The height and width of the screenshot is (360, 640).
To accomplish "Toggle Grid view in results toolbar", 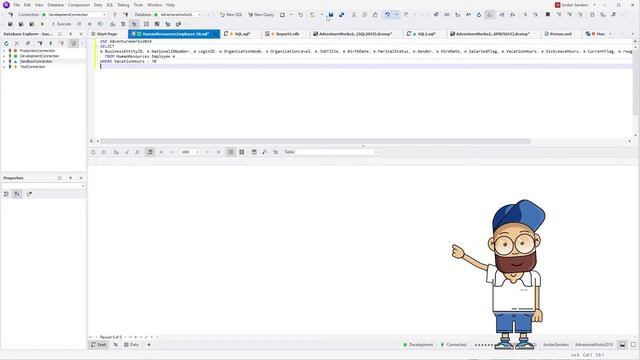I will coord(231,152).
